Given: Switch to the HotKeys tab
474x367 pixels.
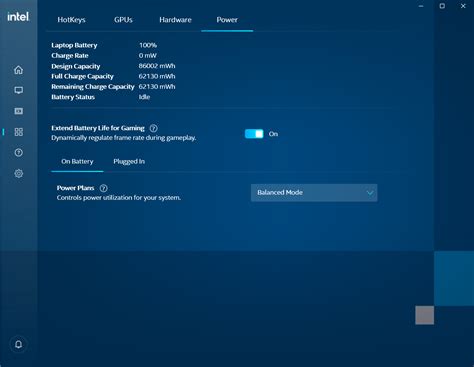Looking at the screenshot, I should point(71,20).
